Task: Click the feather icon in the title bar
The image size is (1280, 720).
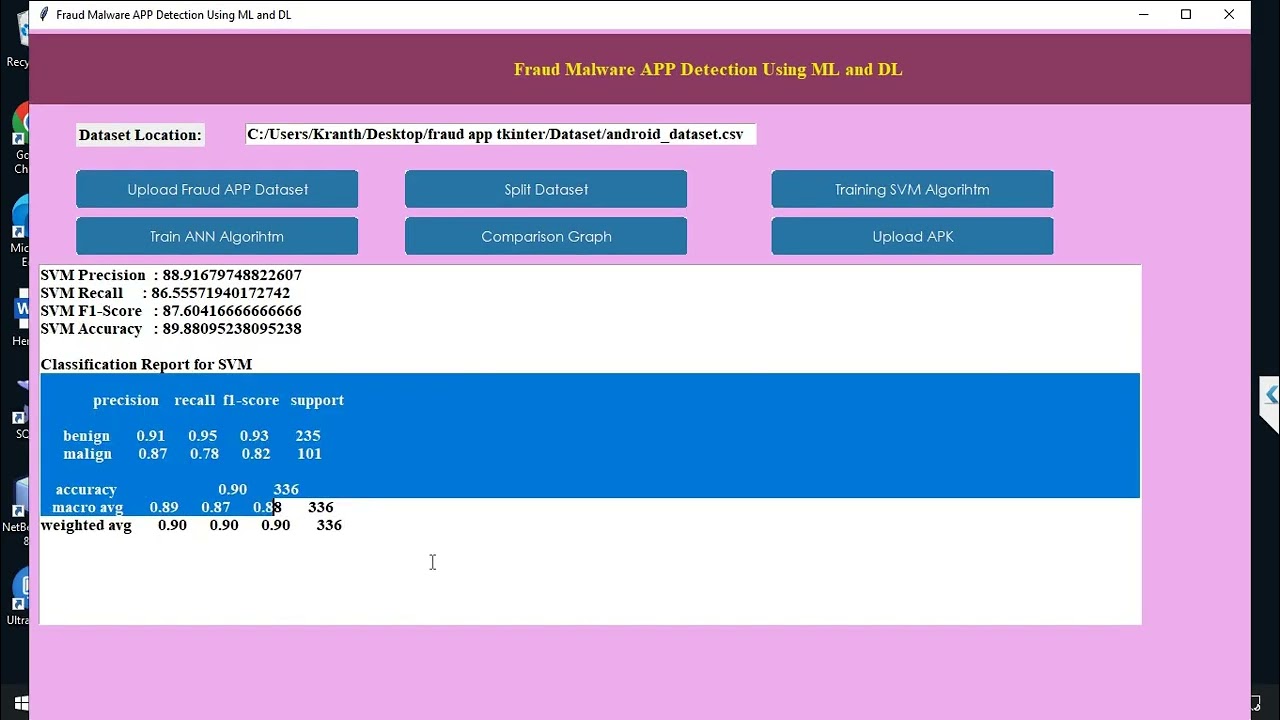Action: coord(43,15)
